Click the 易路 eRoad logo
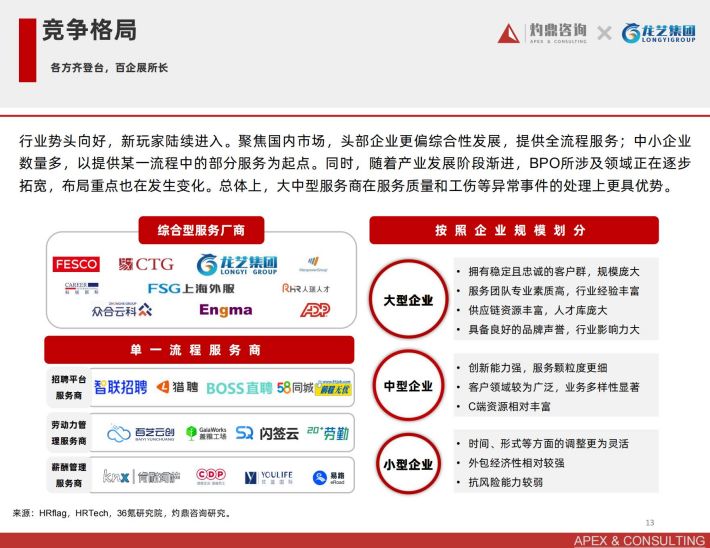The image size is (710, 548). (329, 477)
